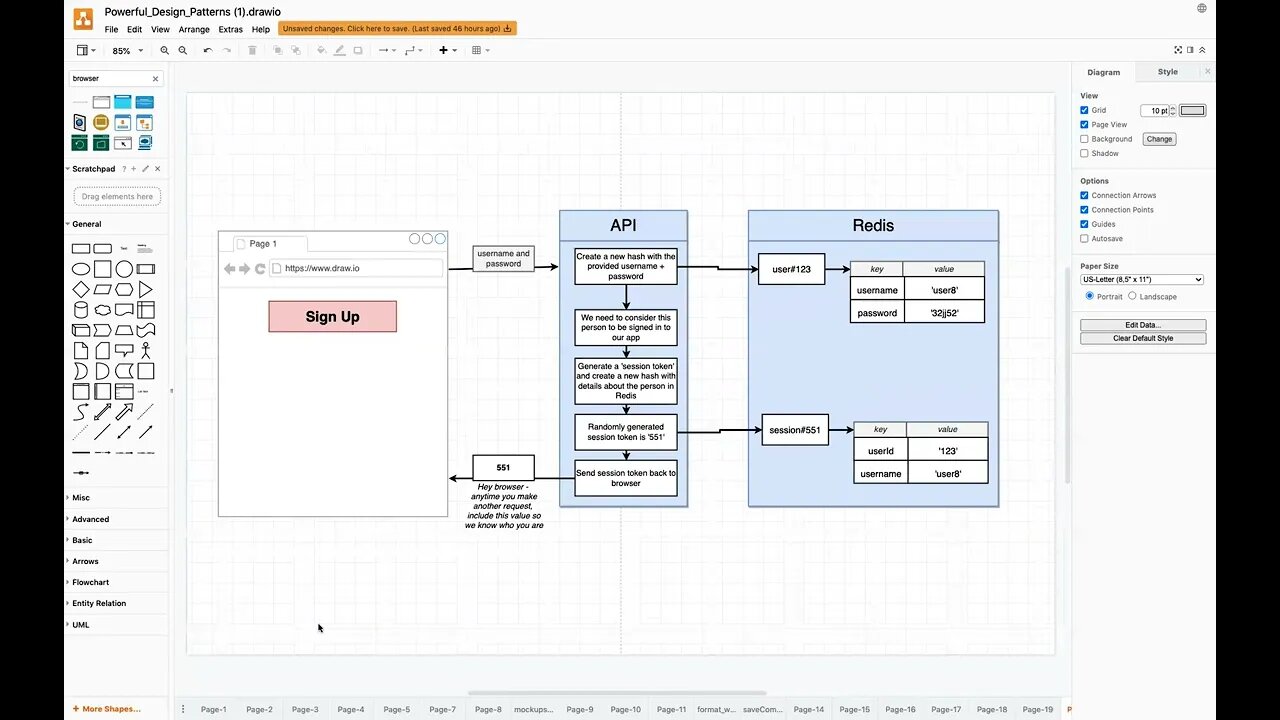This screenshot has width=1280, height=720.
Task: Add to Scratchpad with plus icon
Action: coord(134,169)
